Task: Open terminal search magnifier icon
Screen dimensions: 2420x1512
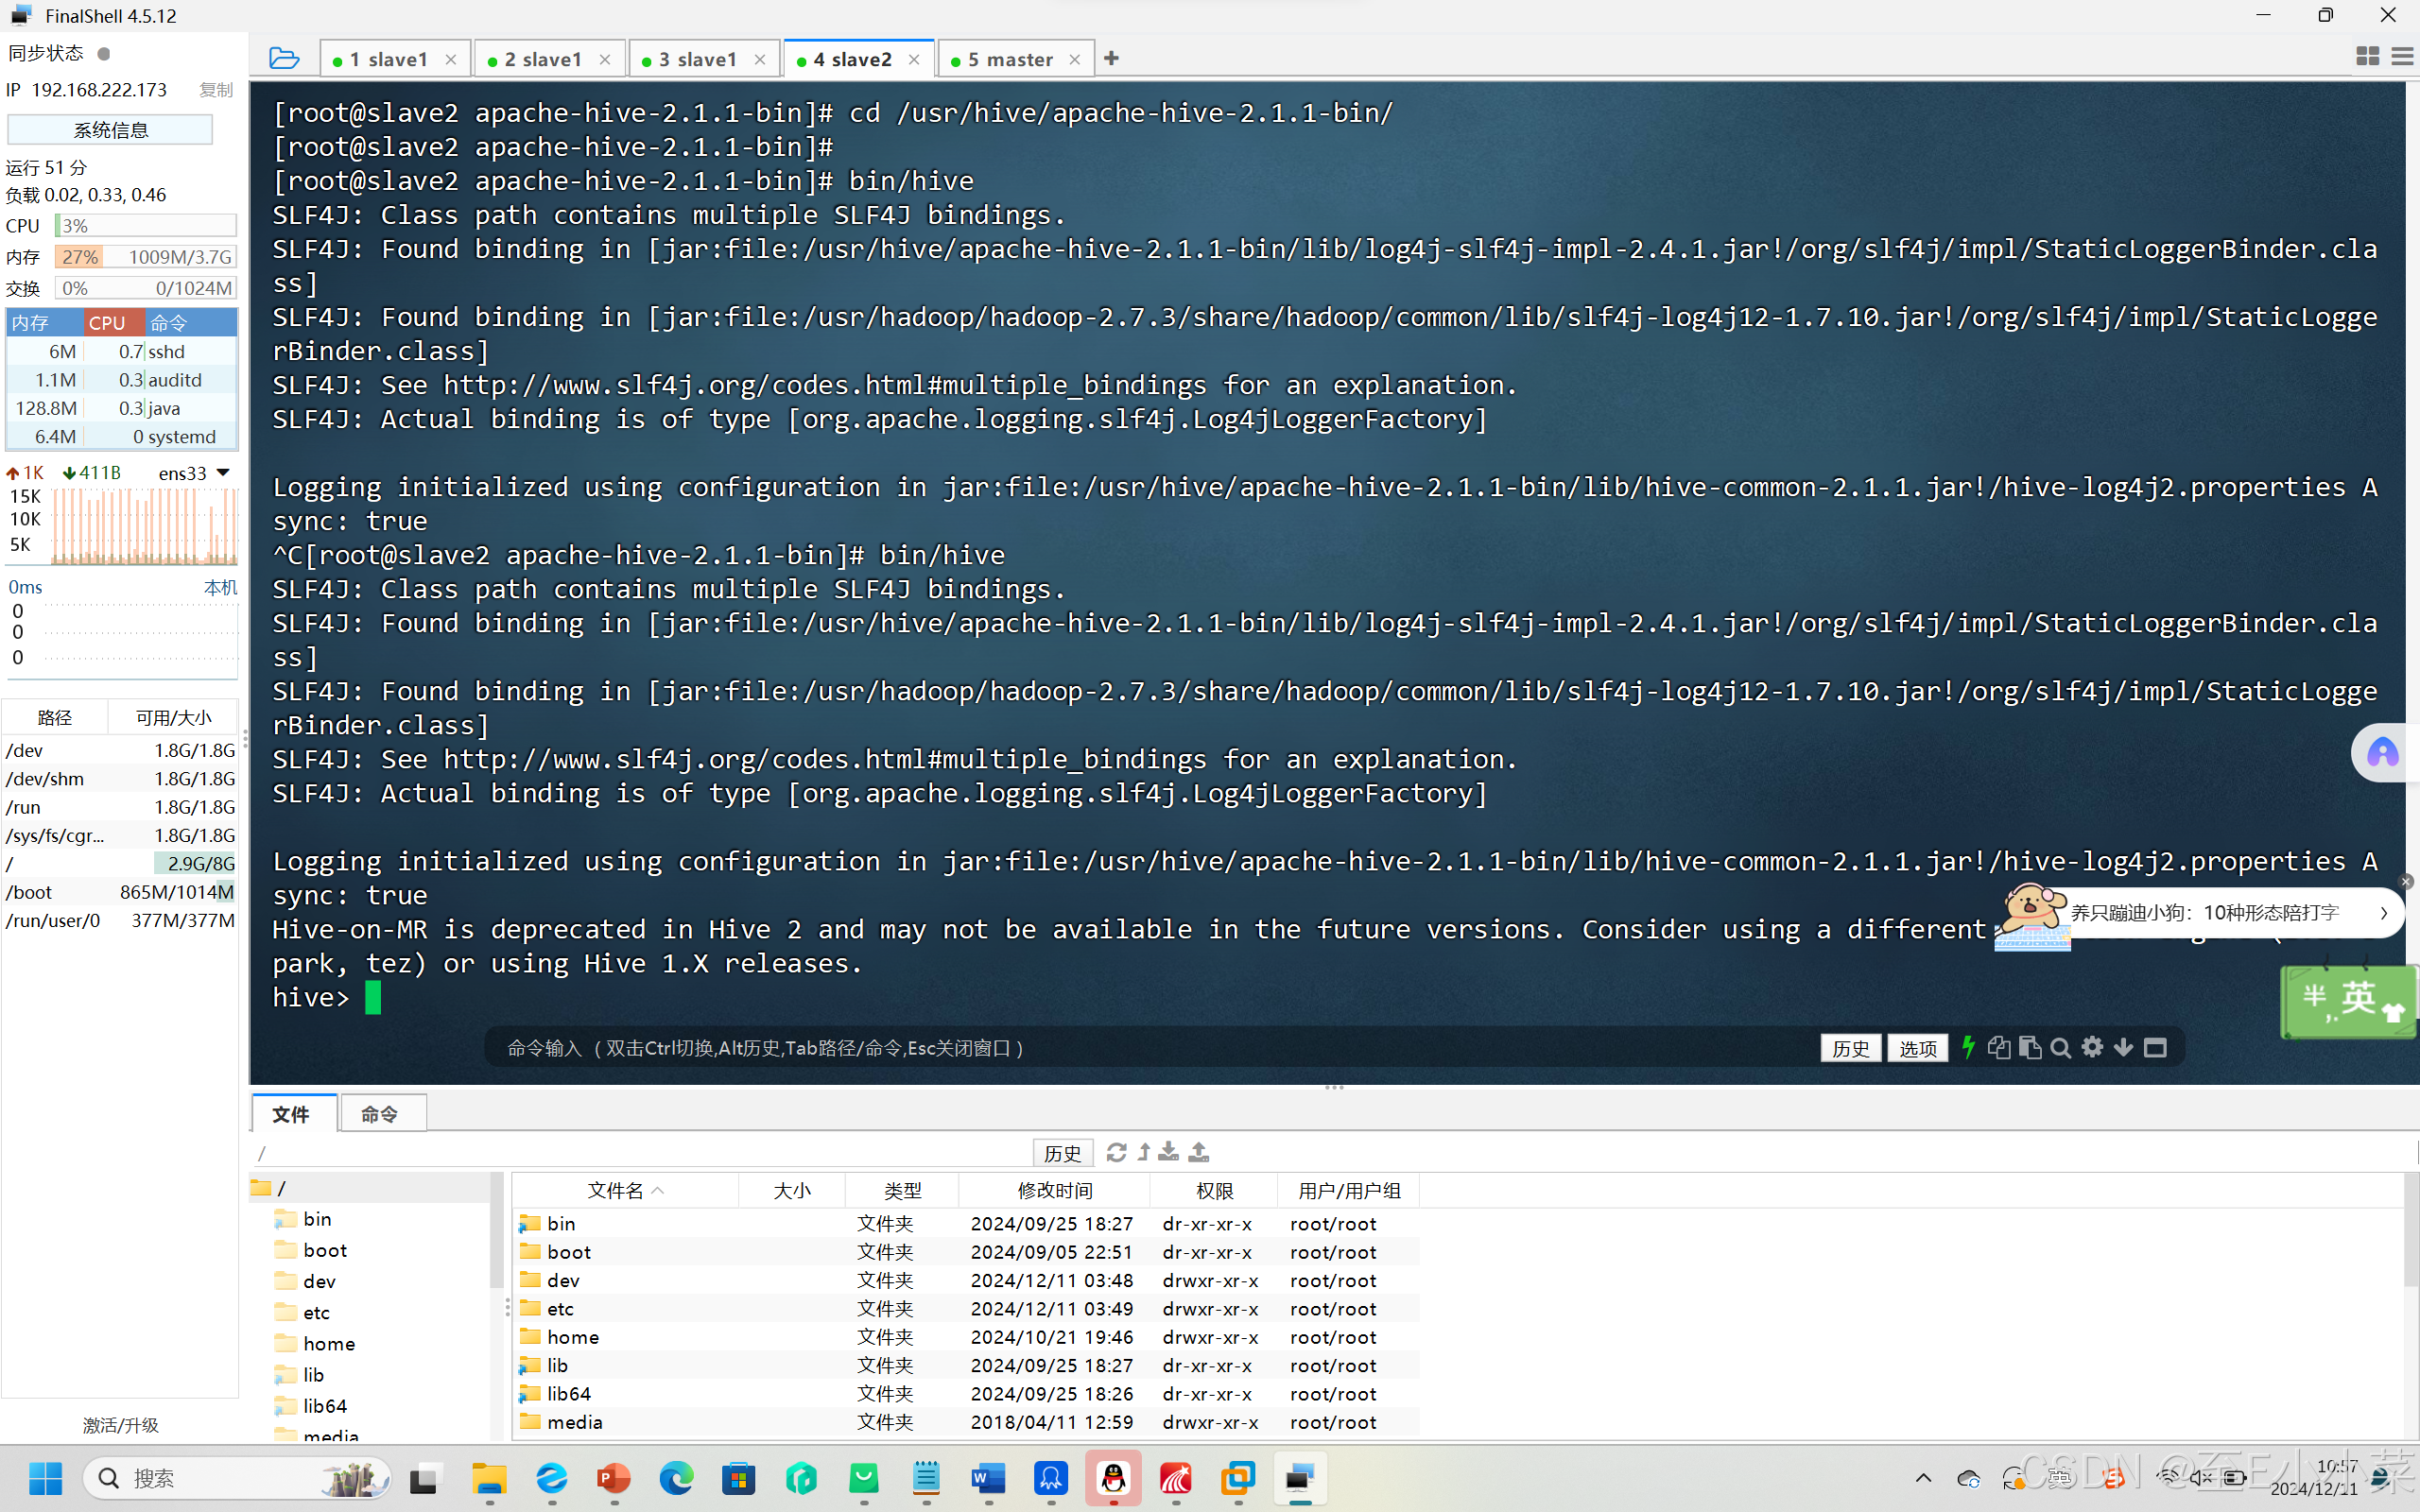Action: pyautogui.click(x=2060, y=1047)
